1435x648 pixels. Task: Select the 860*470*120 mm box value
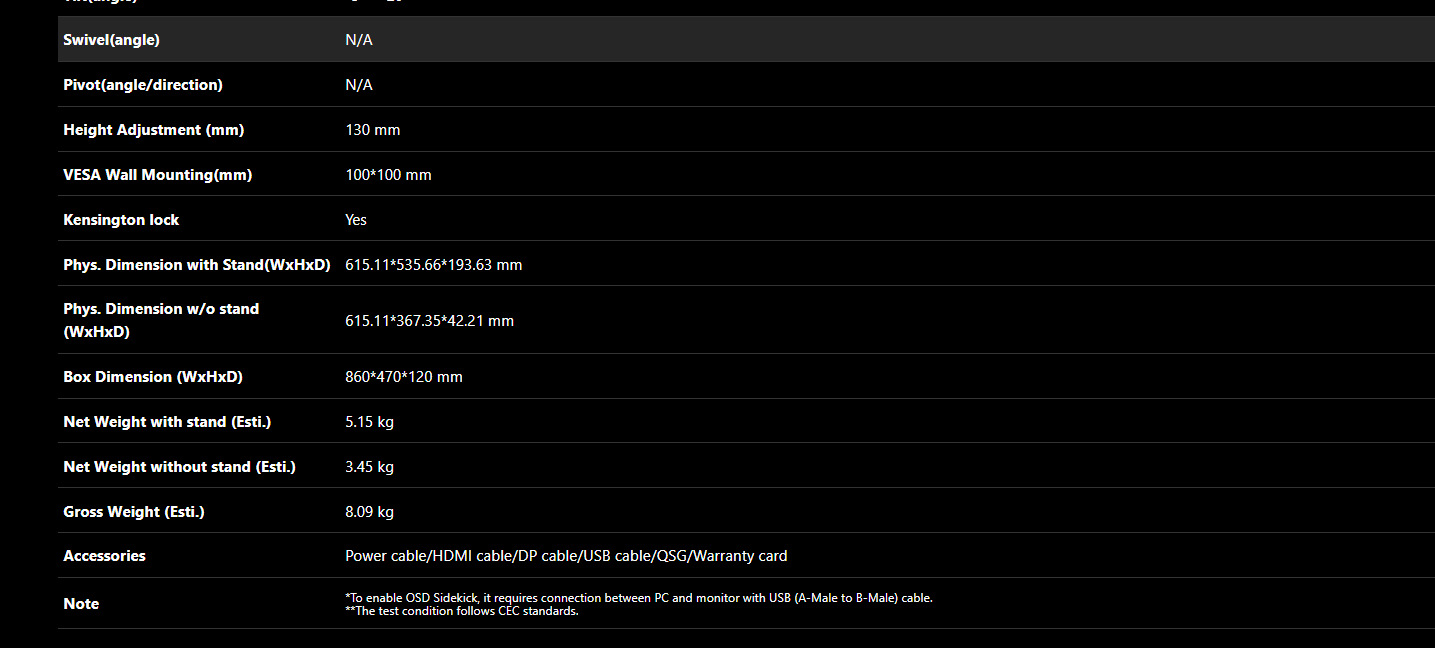pos(403,377)
